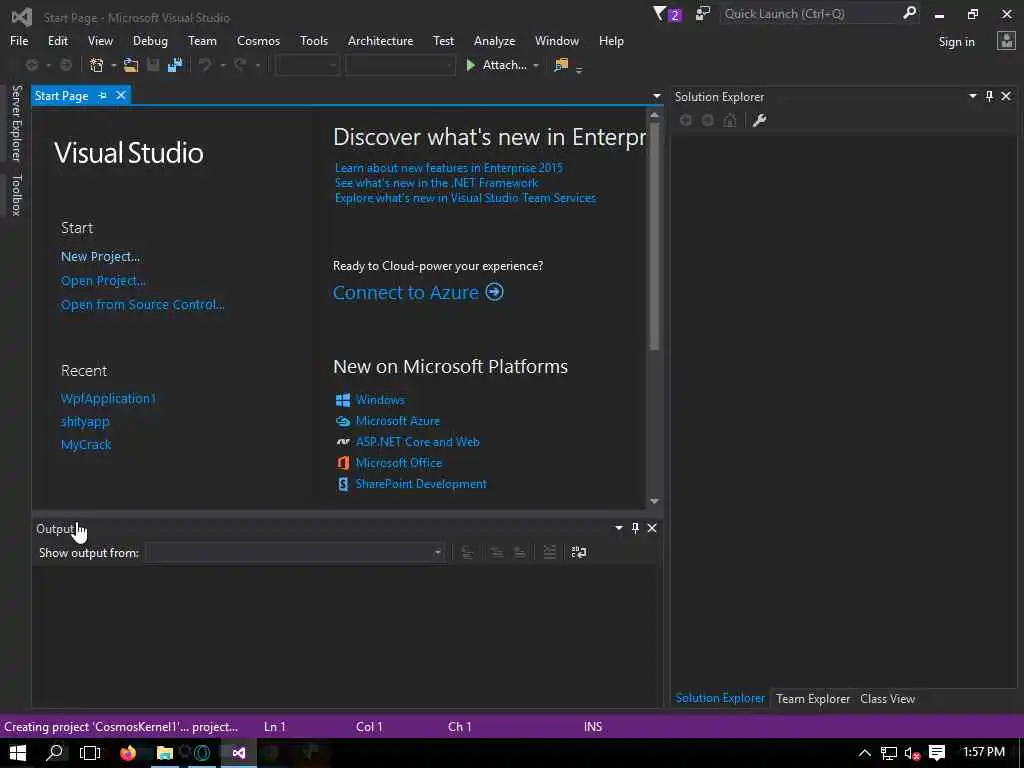1024x768 pixels.
Task: Click the Windows logo icon under Microsoft Platforms
Action: pyautogui.click(x=342, y=400)
